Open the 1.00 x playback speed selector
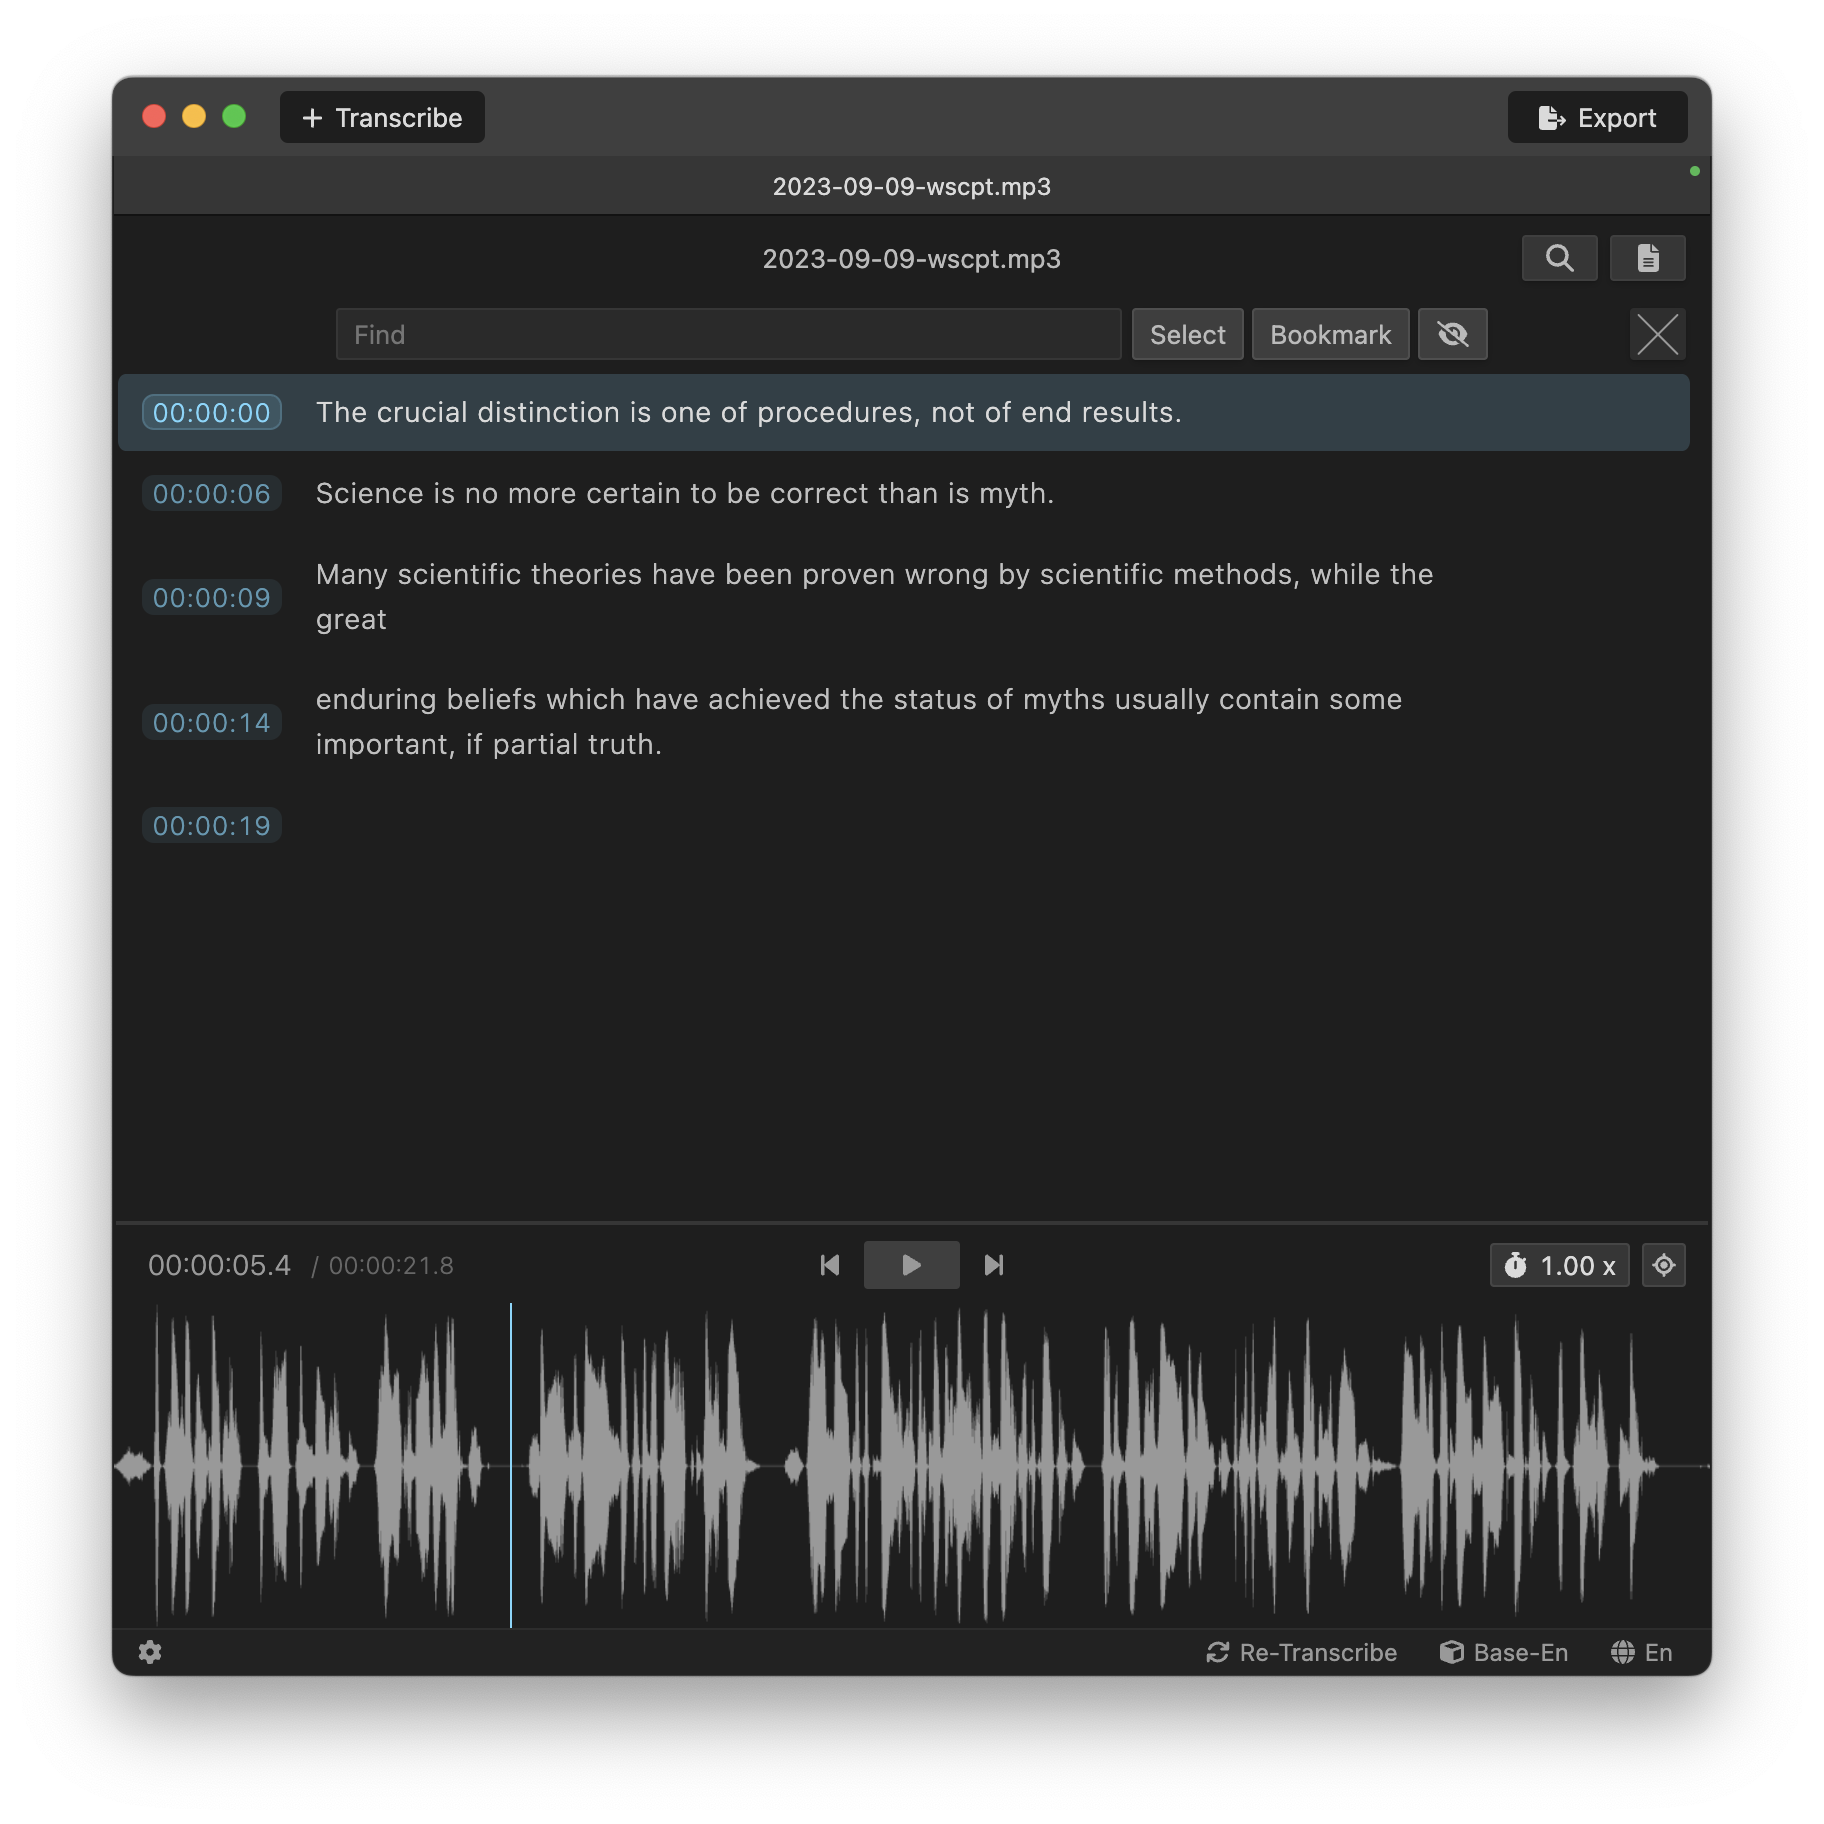Image resolution: width=1824 pixels, height=1824 pixels. [x=1559, y=1265]
